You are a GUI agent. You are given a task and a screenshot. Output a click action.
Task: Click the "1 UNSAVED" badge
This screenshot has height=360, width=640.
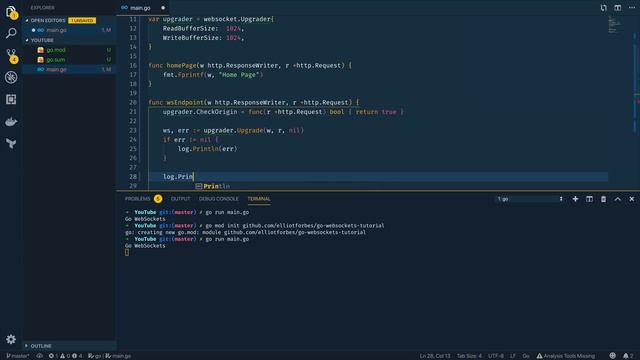point(82,20)
